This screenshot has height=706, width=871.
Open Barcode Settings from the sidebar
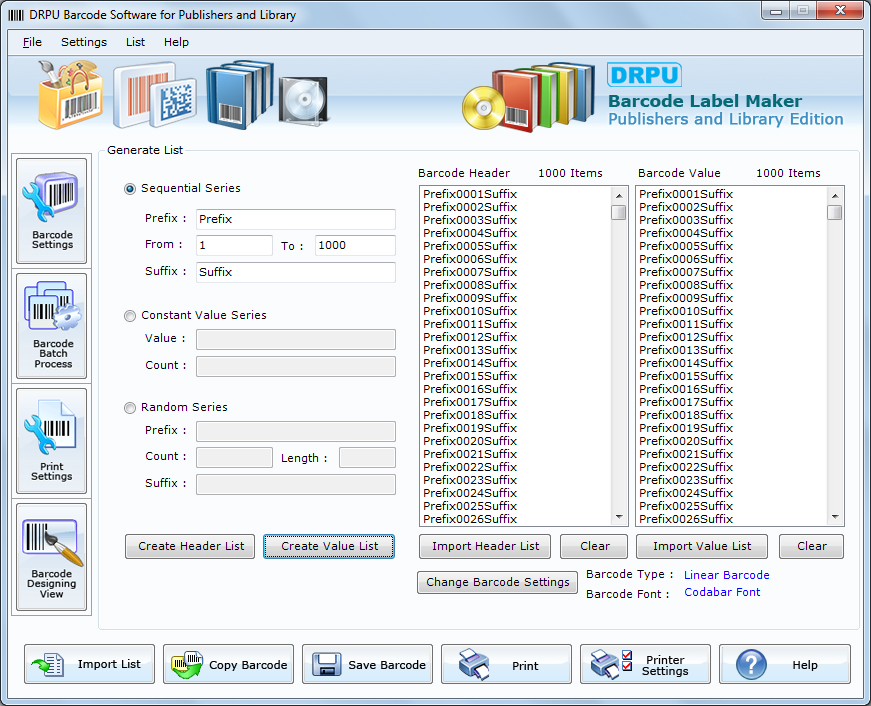coord(52,211)
